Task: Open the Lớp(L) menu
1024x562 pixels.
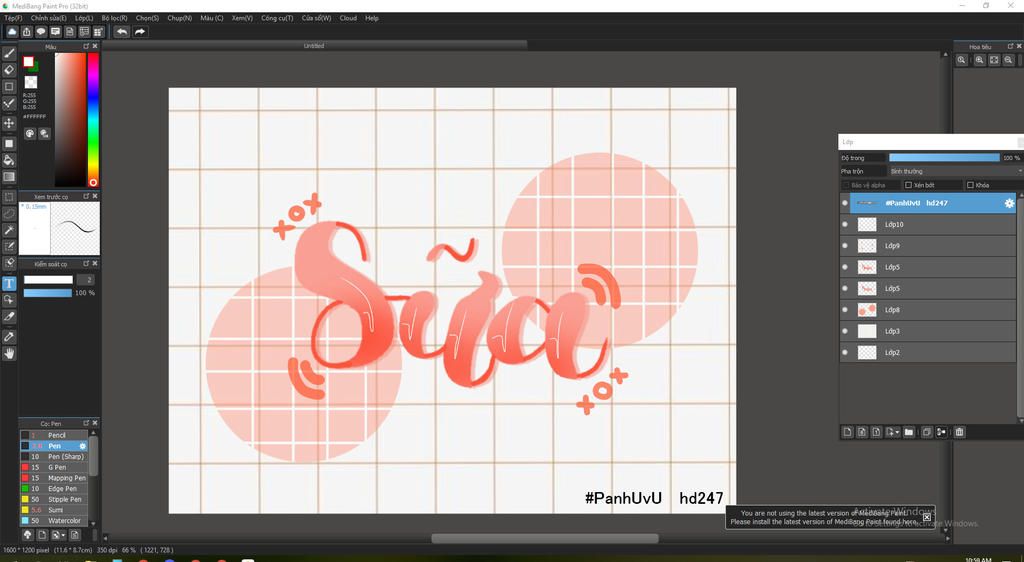Action: [84, 18]
